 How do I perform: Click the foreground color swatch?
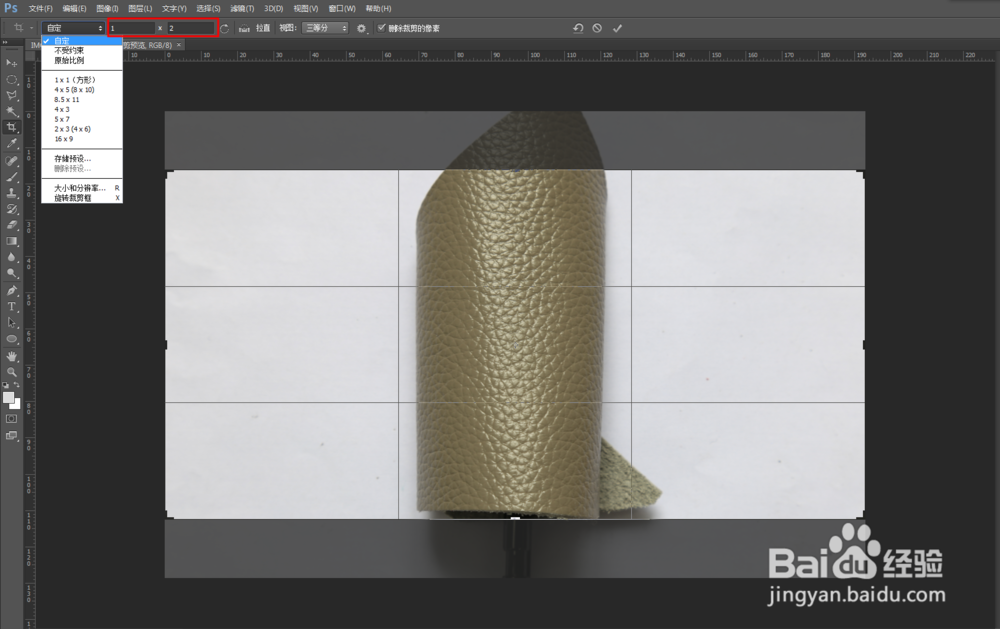pyautogui.click(x=8, y=398)
